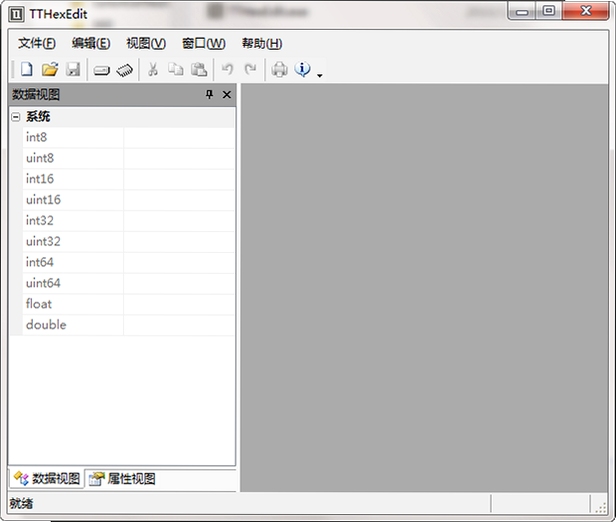Viewport: 616px width, 522px height.
Task: Click the 系统 group header text
Action: 38,117
